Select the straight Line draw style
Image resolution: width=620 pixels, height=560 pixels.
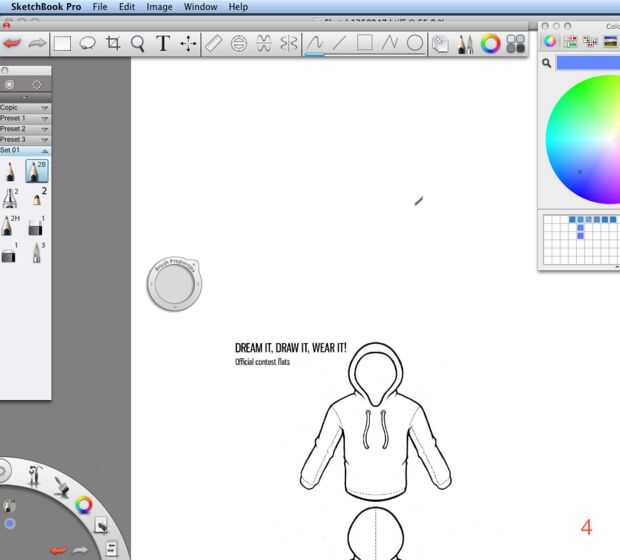click(x=339, y=43)
